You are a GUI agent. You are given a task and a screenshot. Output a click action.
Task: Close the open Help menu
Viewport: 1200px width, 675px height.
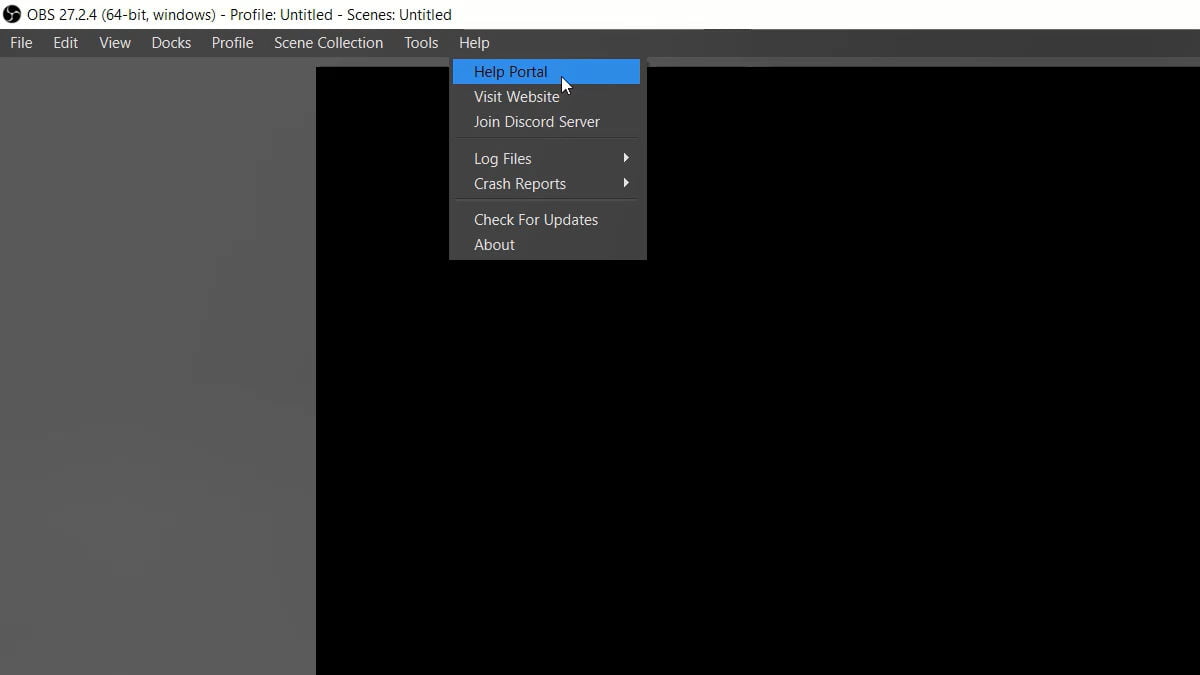point(474,43)
